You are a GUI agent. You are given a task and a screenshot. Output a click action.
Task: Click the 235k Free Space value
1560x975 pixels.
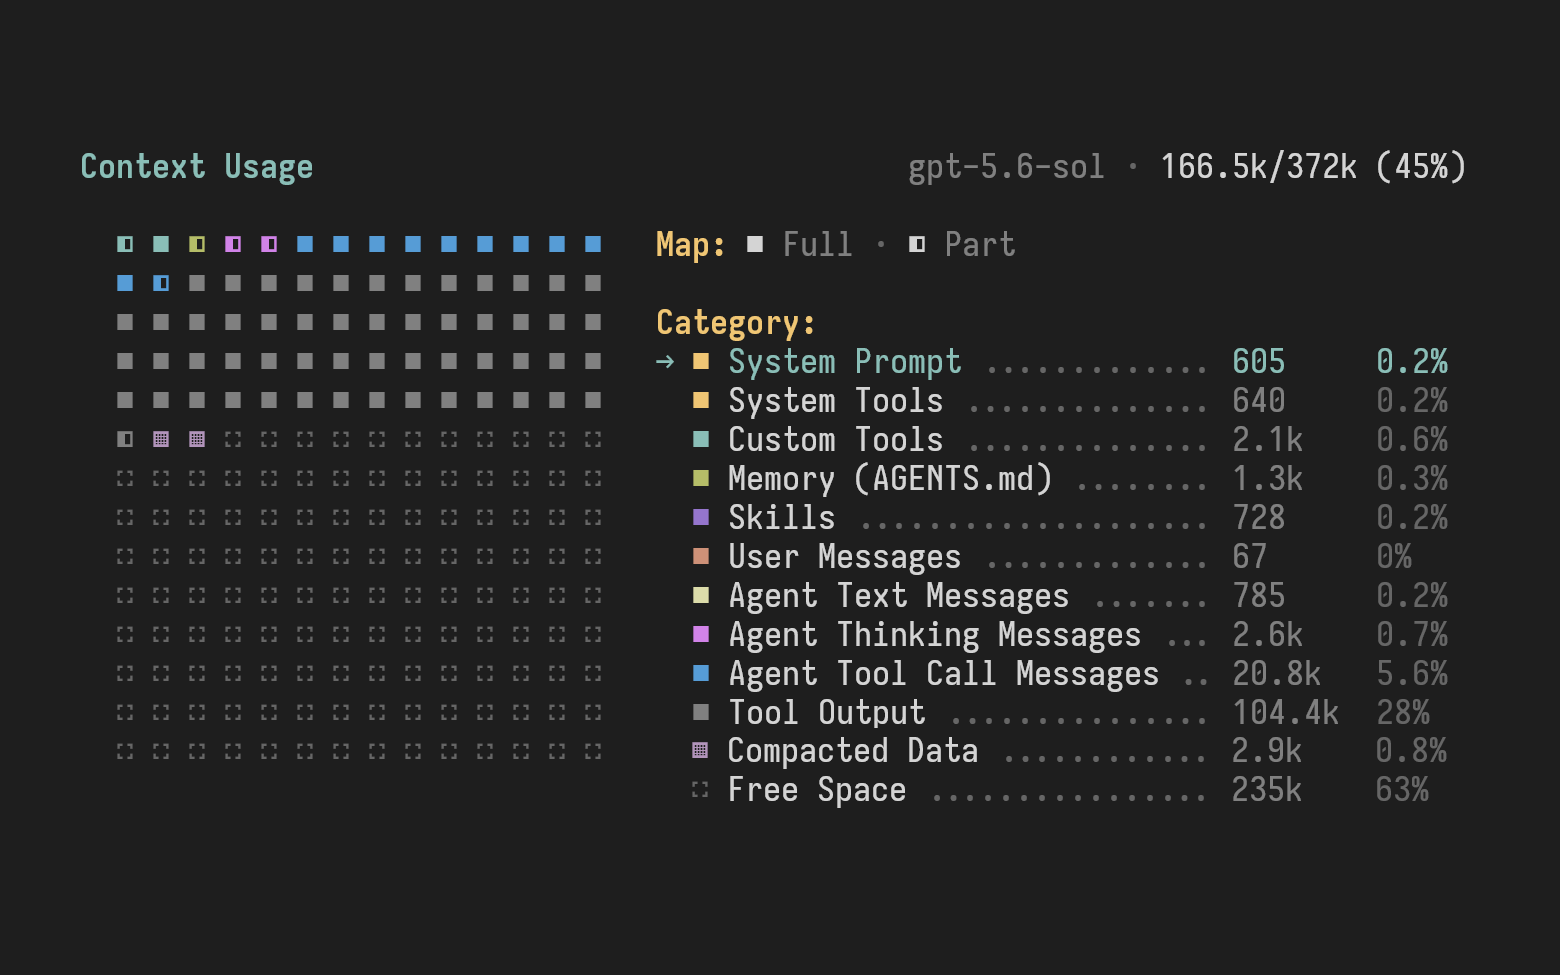point(1267,789)
